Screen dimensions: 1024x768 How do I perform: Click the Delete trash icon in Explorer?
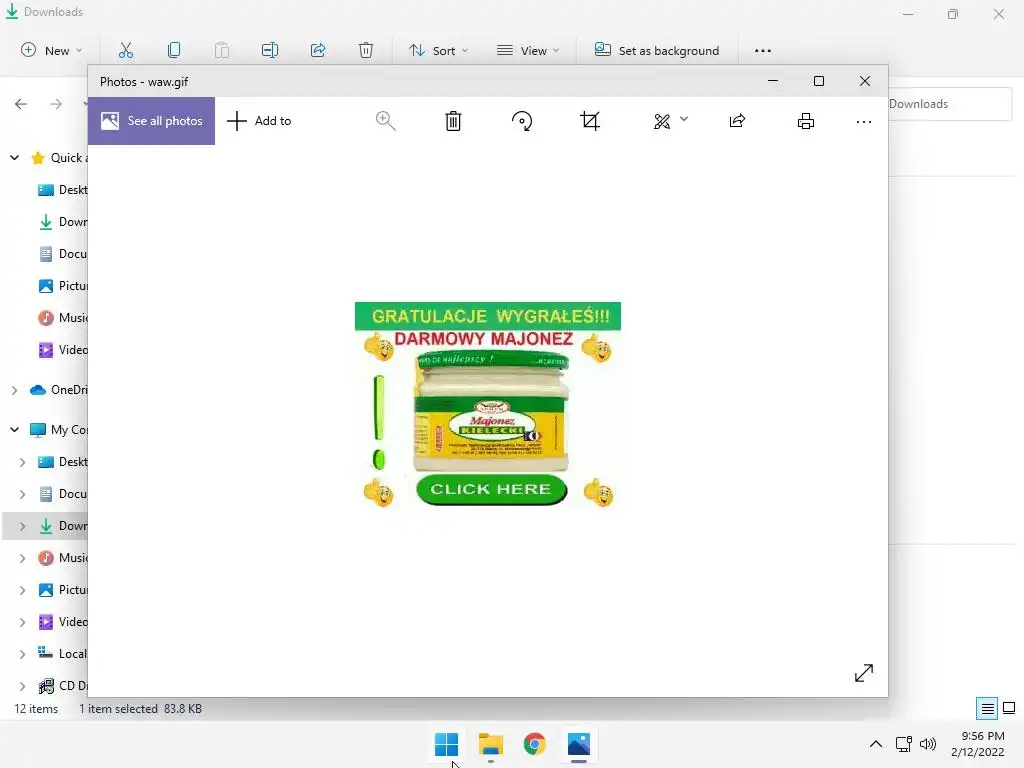(x=366, y=50)
